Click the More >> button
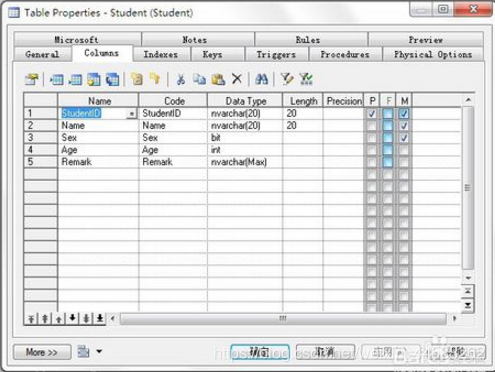495x372 pixels. 42,352
